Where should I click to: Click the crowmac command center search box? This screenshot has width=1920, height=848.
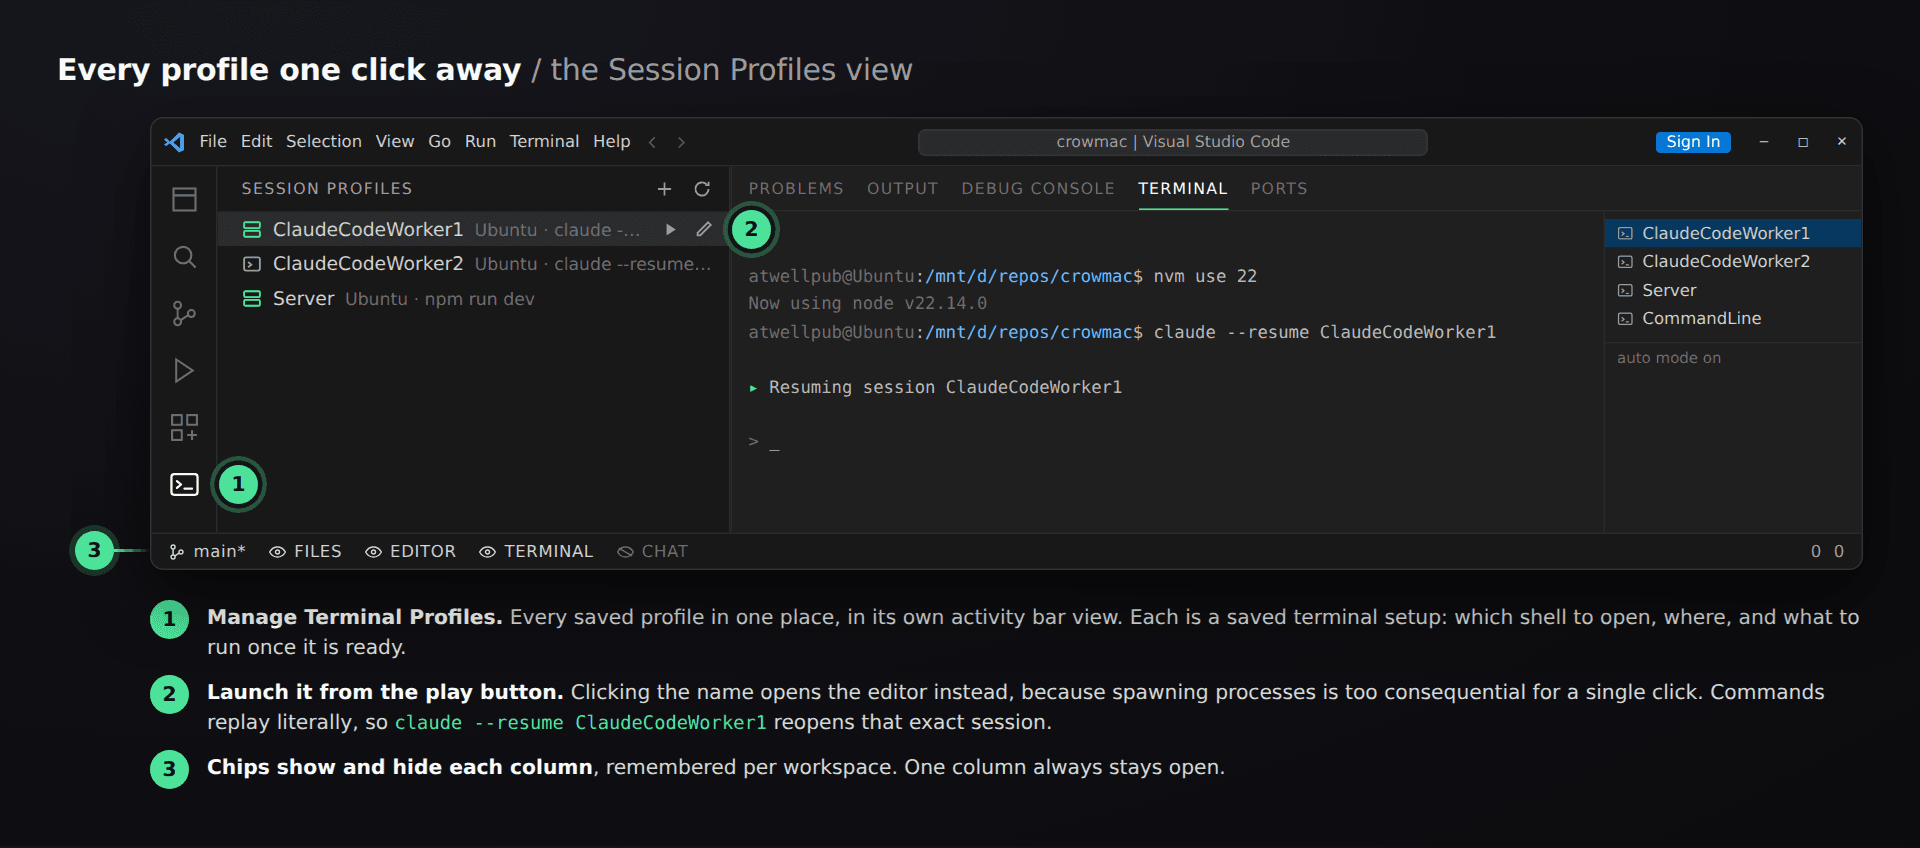tap(1173, 142)
